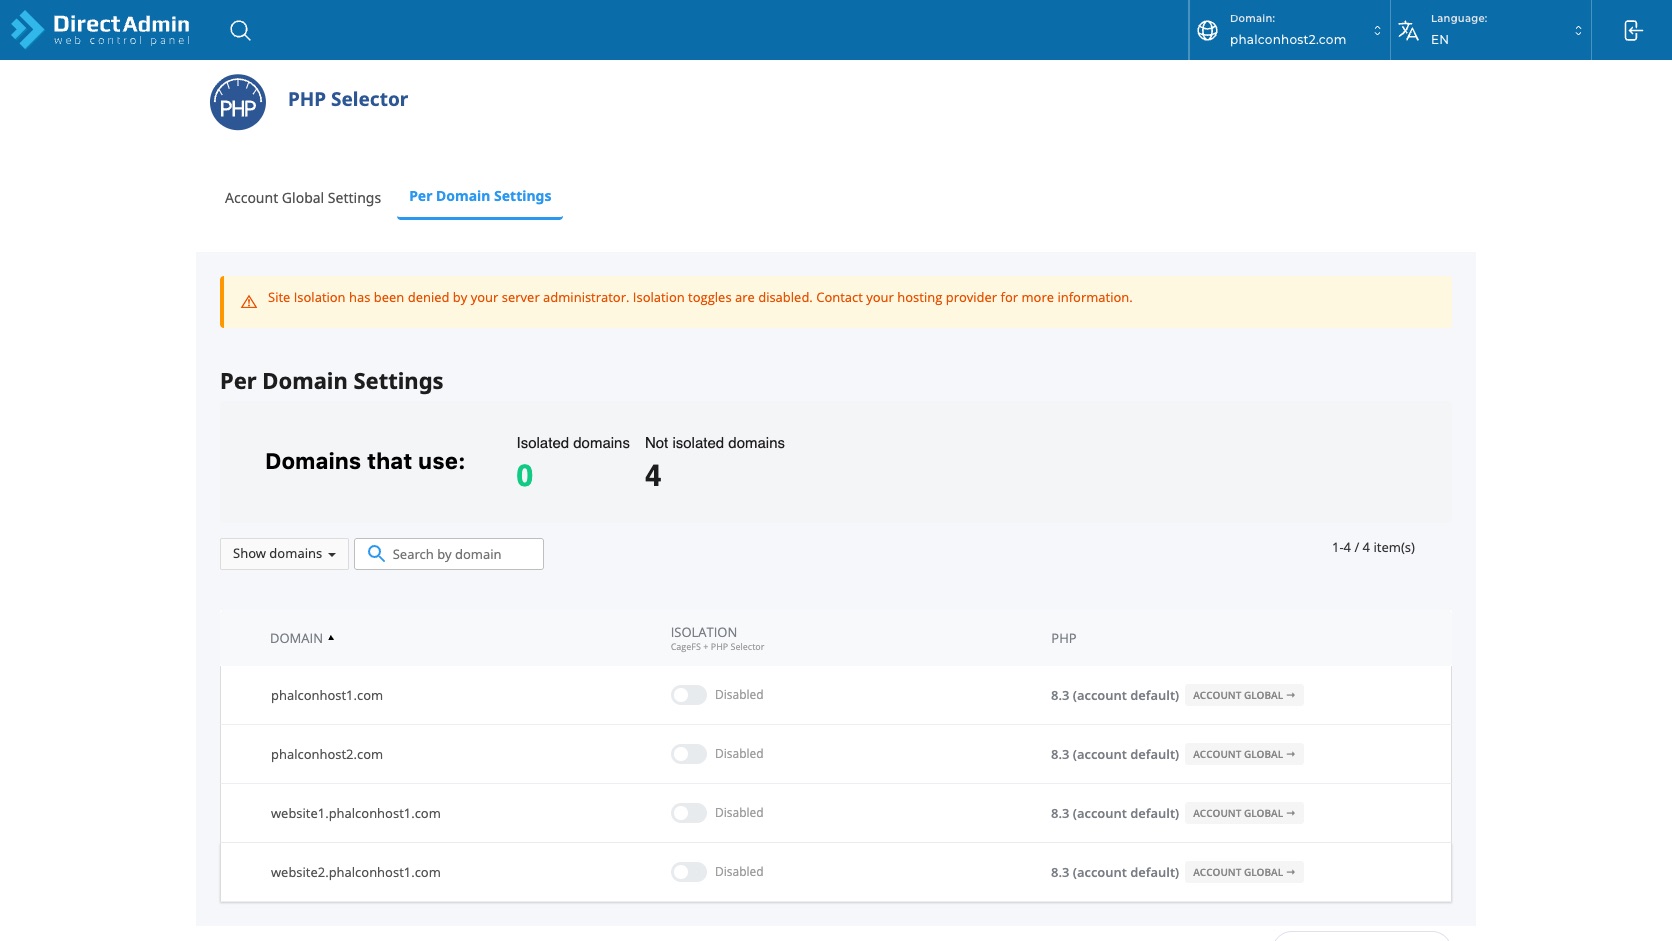Click the warning triangle icon in alert
Viewport: 1672px width, 941px height.
pyautogui.click(x=249, y=302)
